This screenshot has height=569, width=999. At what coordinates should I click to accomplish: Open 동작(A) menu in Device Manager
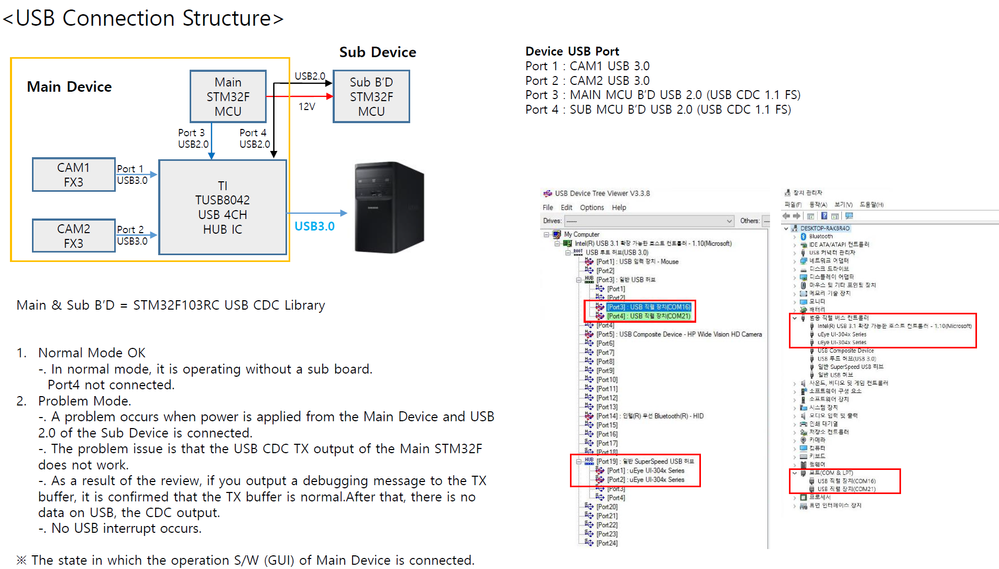click(817, 205)
